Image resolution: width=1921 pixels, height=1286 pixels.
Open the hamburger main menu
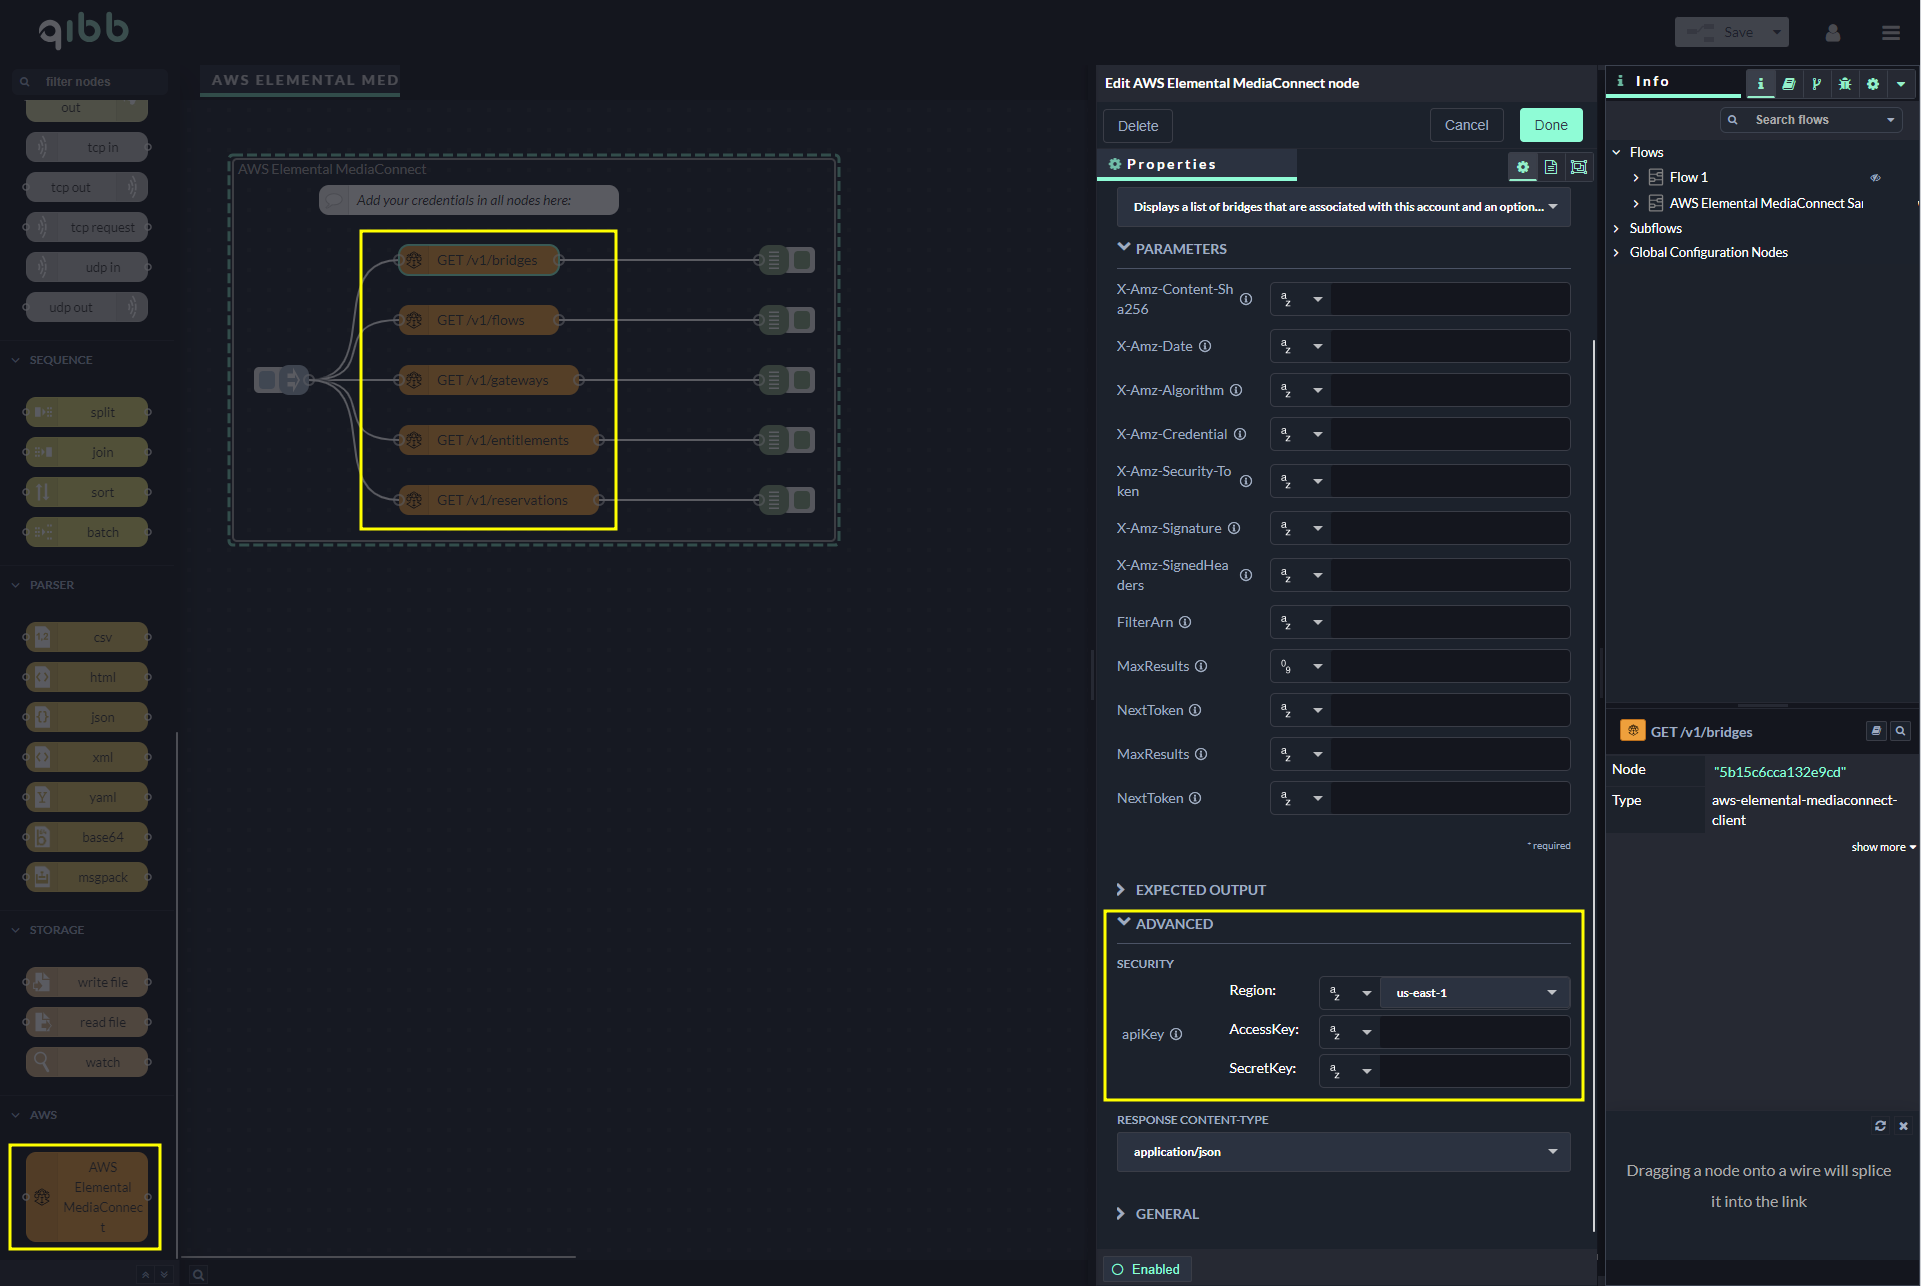point(1890,33)
